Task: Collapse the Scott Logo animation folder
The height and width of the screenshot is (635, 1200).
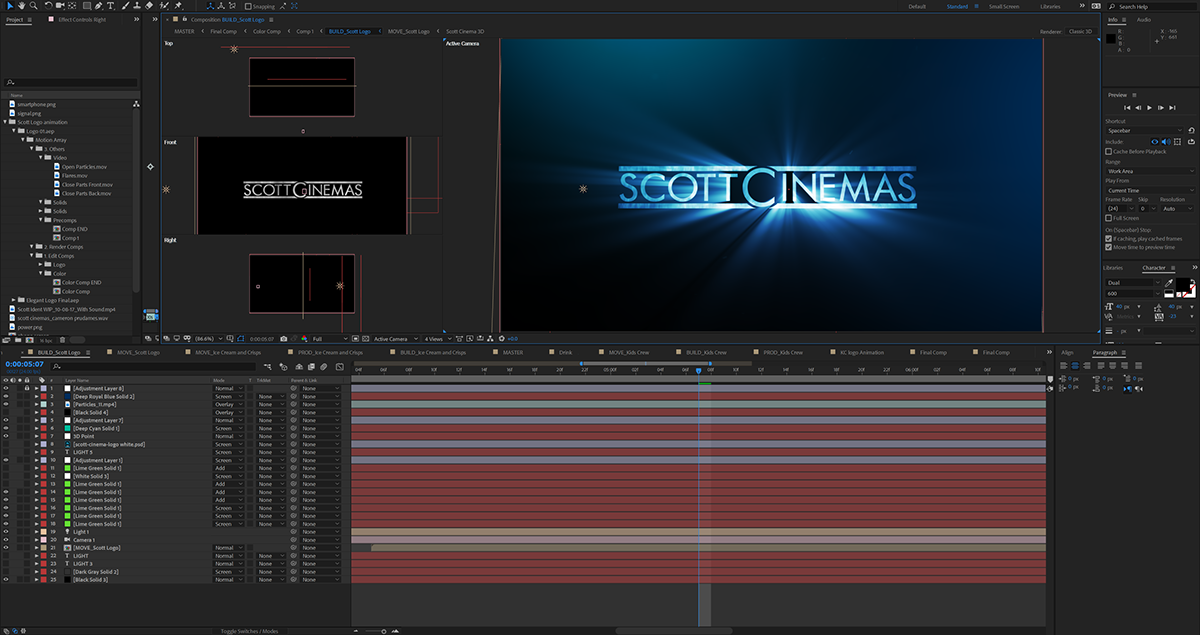Action: (x=7, y=122)
